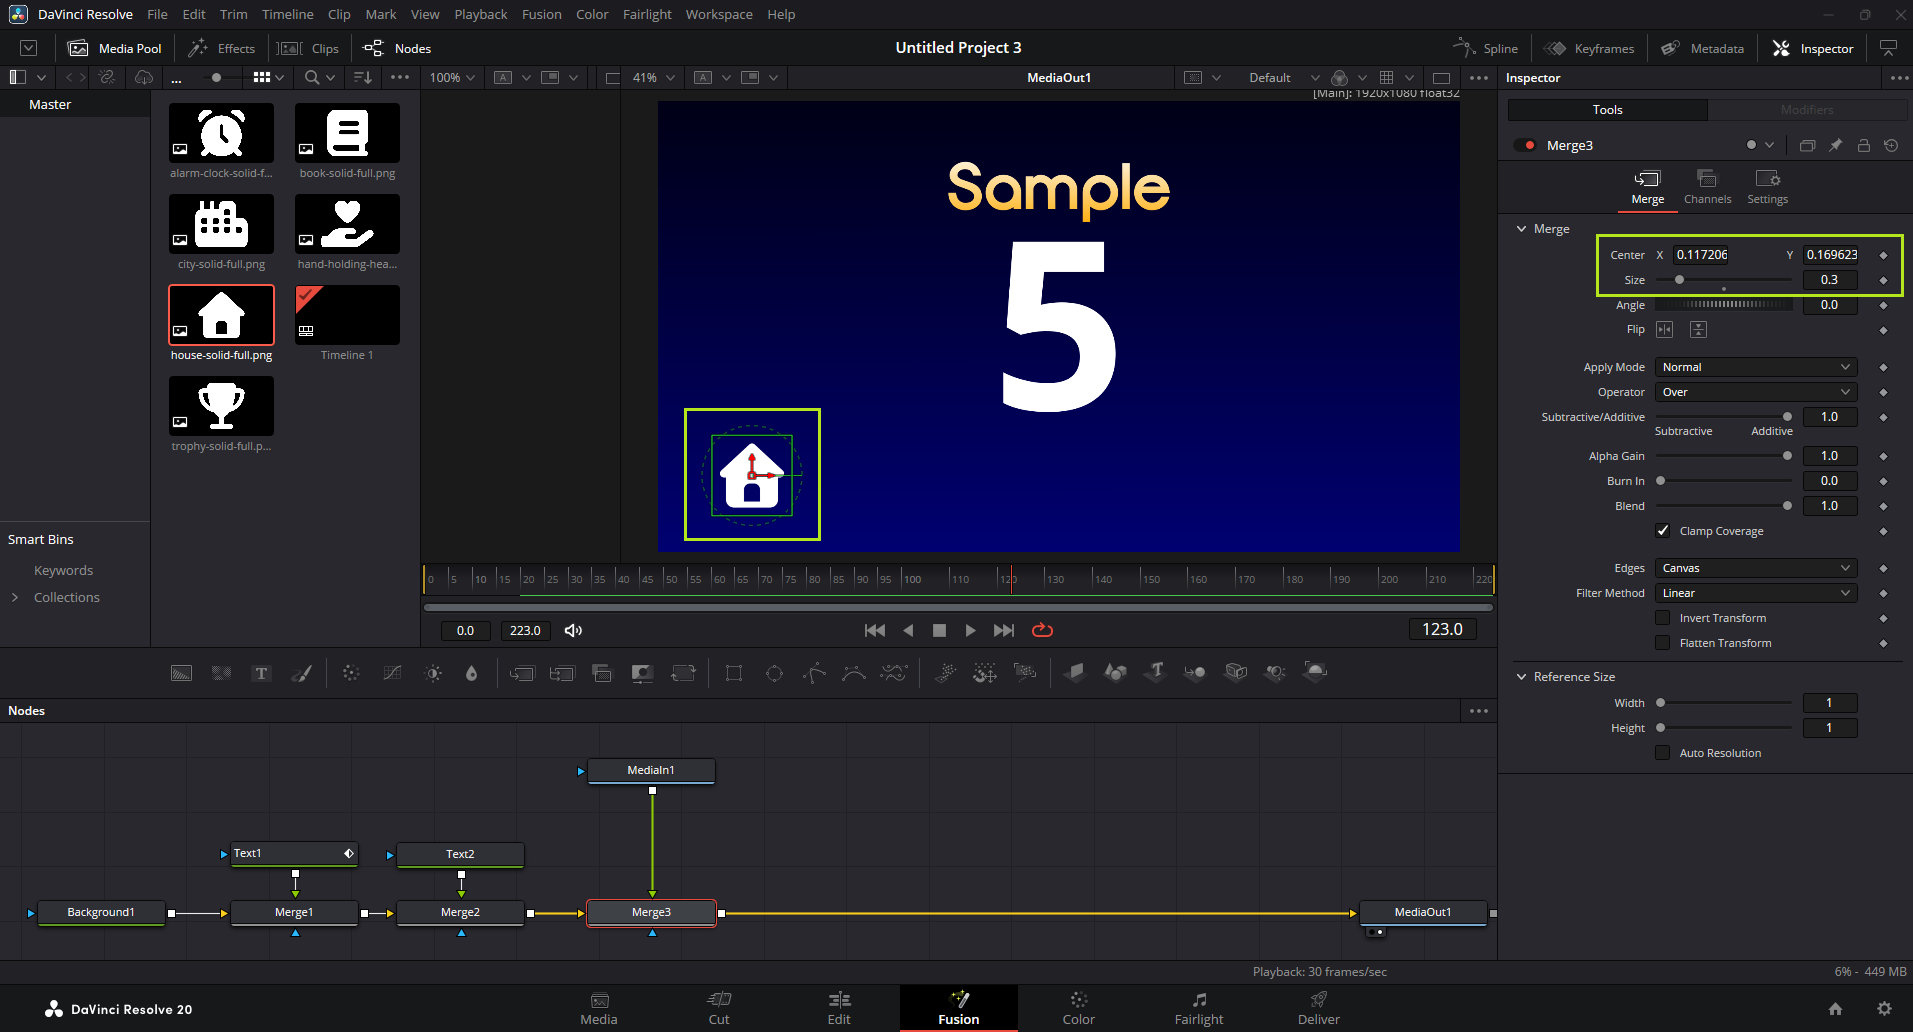The image size is (1913, 1032).
Task: Collapse the Reference Size section
Action: 1522,677
